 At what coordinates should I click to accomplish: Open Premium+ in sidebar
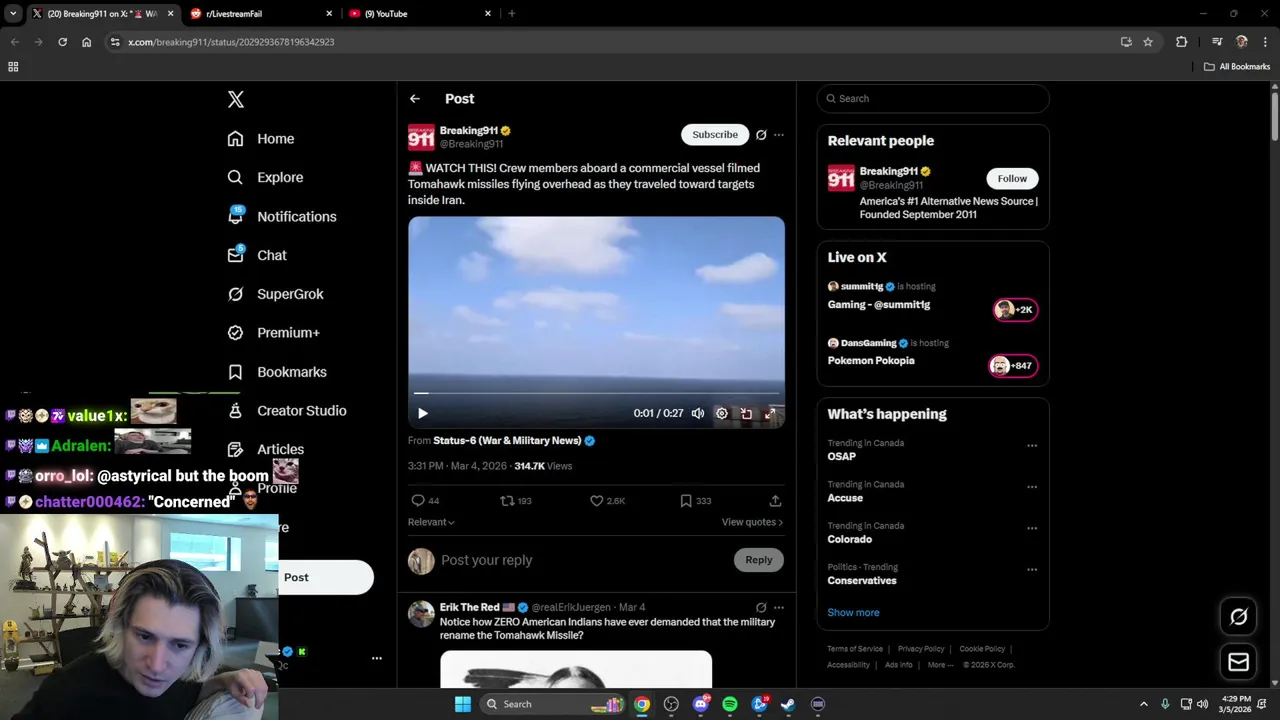pyautogui.click(x=273, y=333)
